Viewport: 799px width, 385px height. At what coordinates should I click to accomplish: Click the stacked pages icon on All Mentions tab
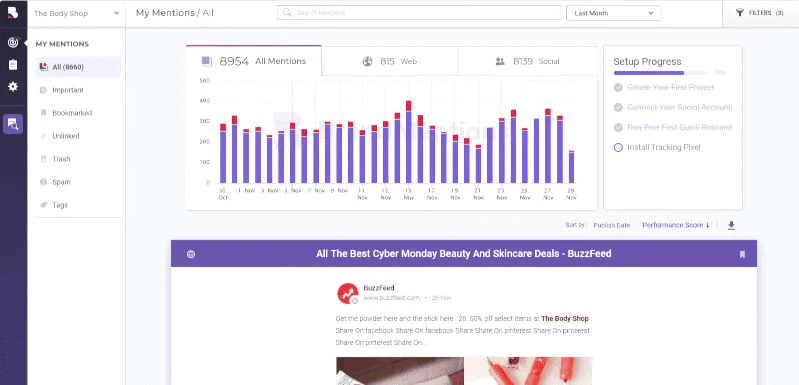tap(206, 62)
